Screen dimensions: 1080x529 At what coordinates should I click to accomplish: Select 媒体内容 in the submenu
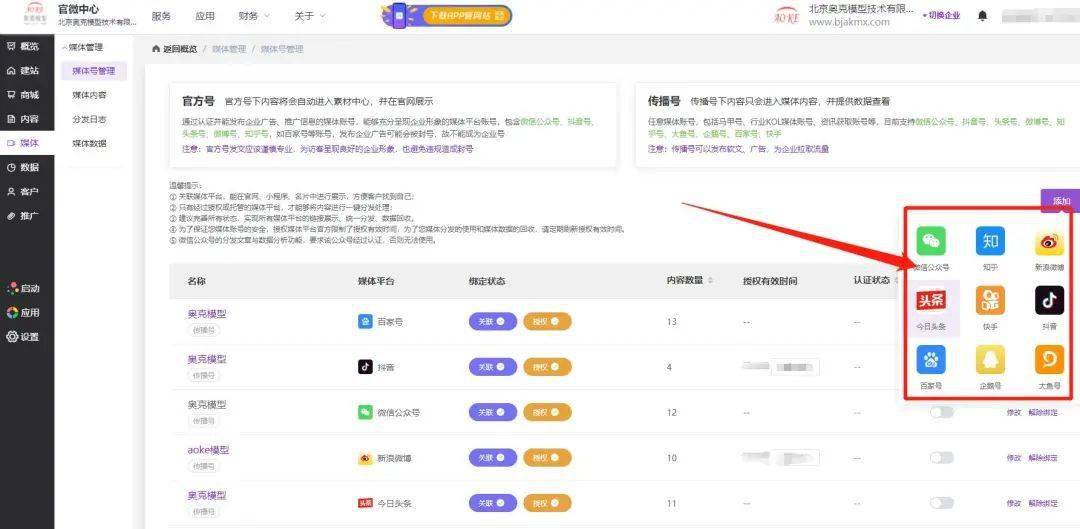(x=90, y=94)
